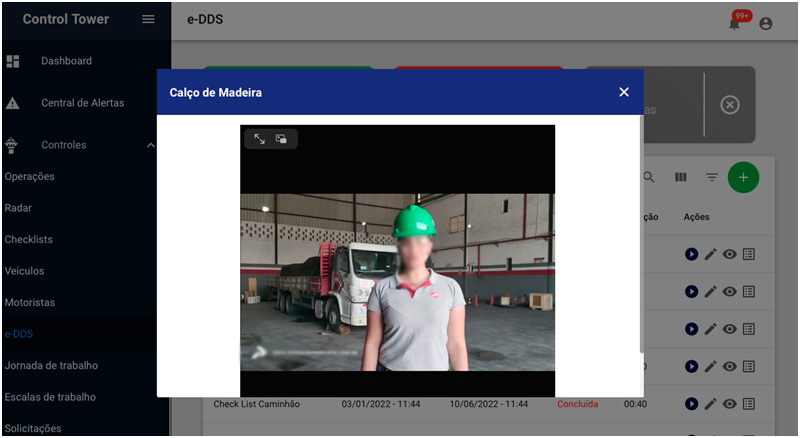Open the table filter list icon
Screen dimensions: 800x438
coord(712,177)
